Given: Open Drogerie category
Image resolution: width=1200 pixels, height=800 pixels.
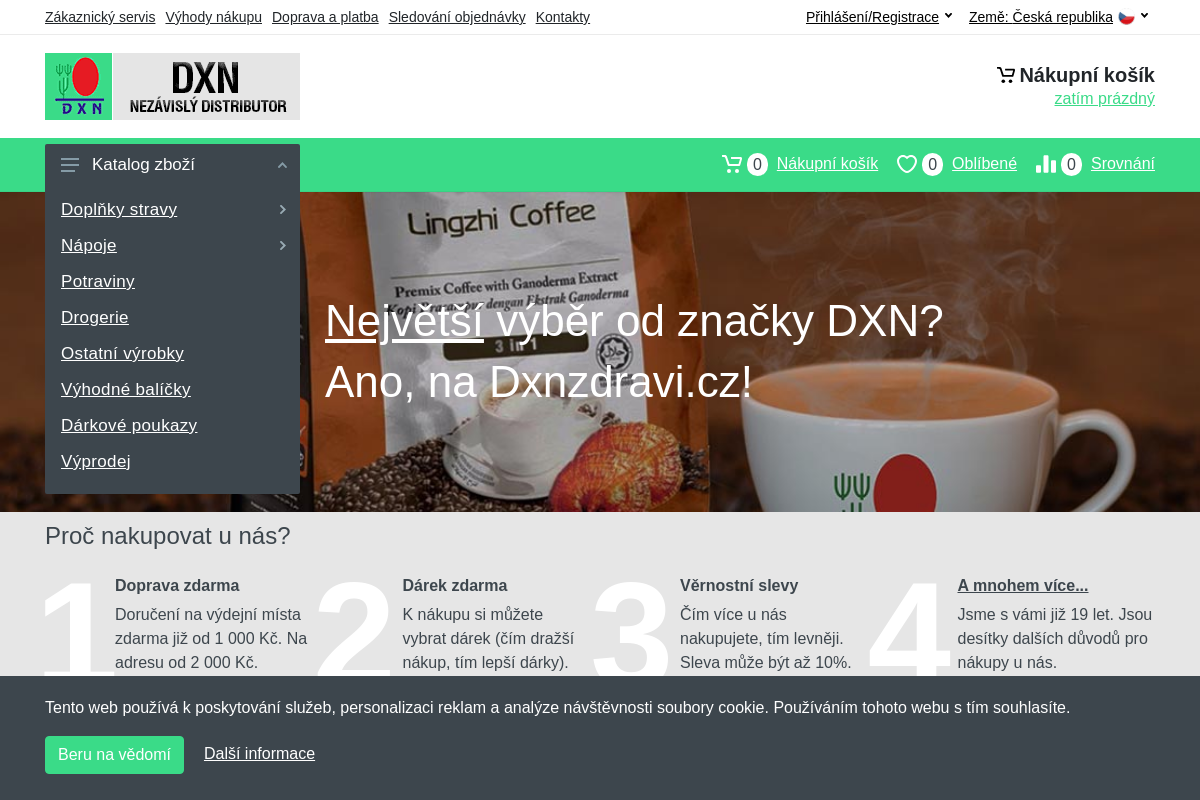Looking at the screenshot, I should [95, 317].
